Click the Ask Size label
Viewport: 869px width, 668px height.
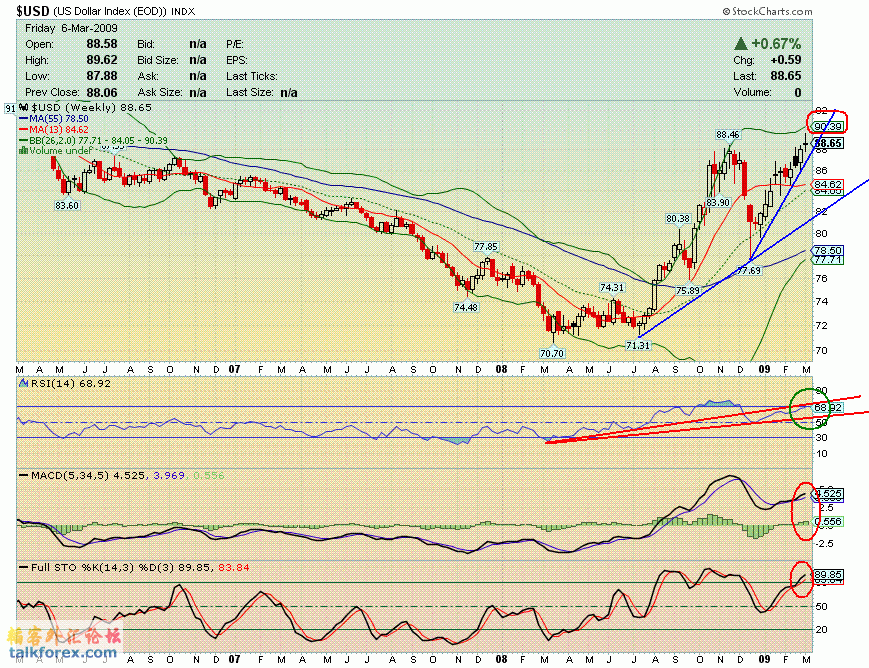tap(160, 92)
